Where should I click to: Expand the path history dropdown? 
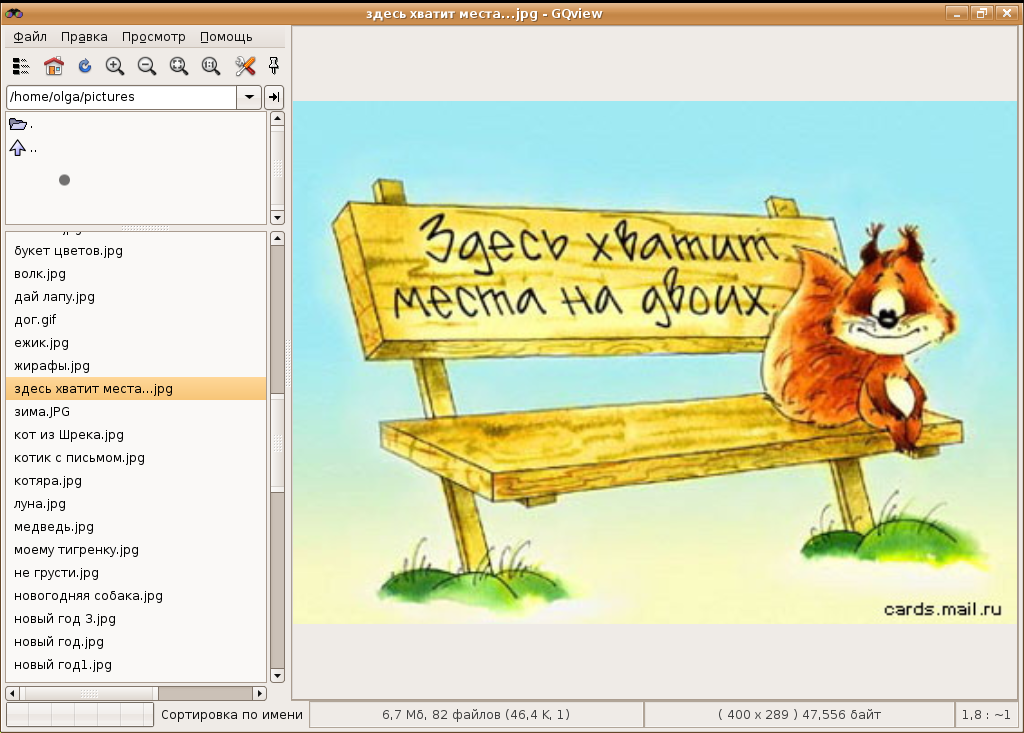249,97
